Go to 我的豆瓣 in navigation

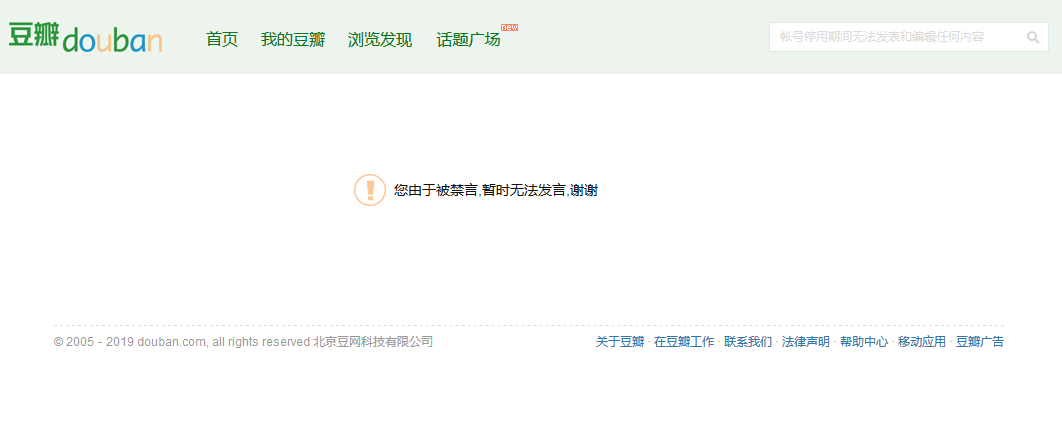(293, 40)
